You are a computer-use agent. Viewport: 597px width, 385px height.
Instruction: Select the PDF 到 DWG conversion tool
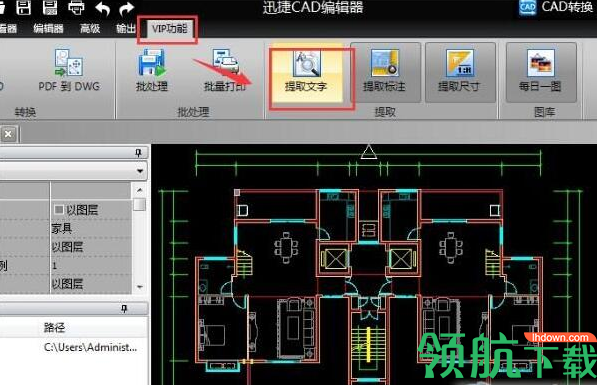[x=69, y=71]
